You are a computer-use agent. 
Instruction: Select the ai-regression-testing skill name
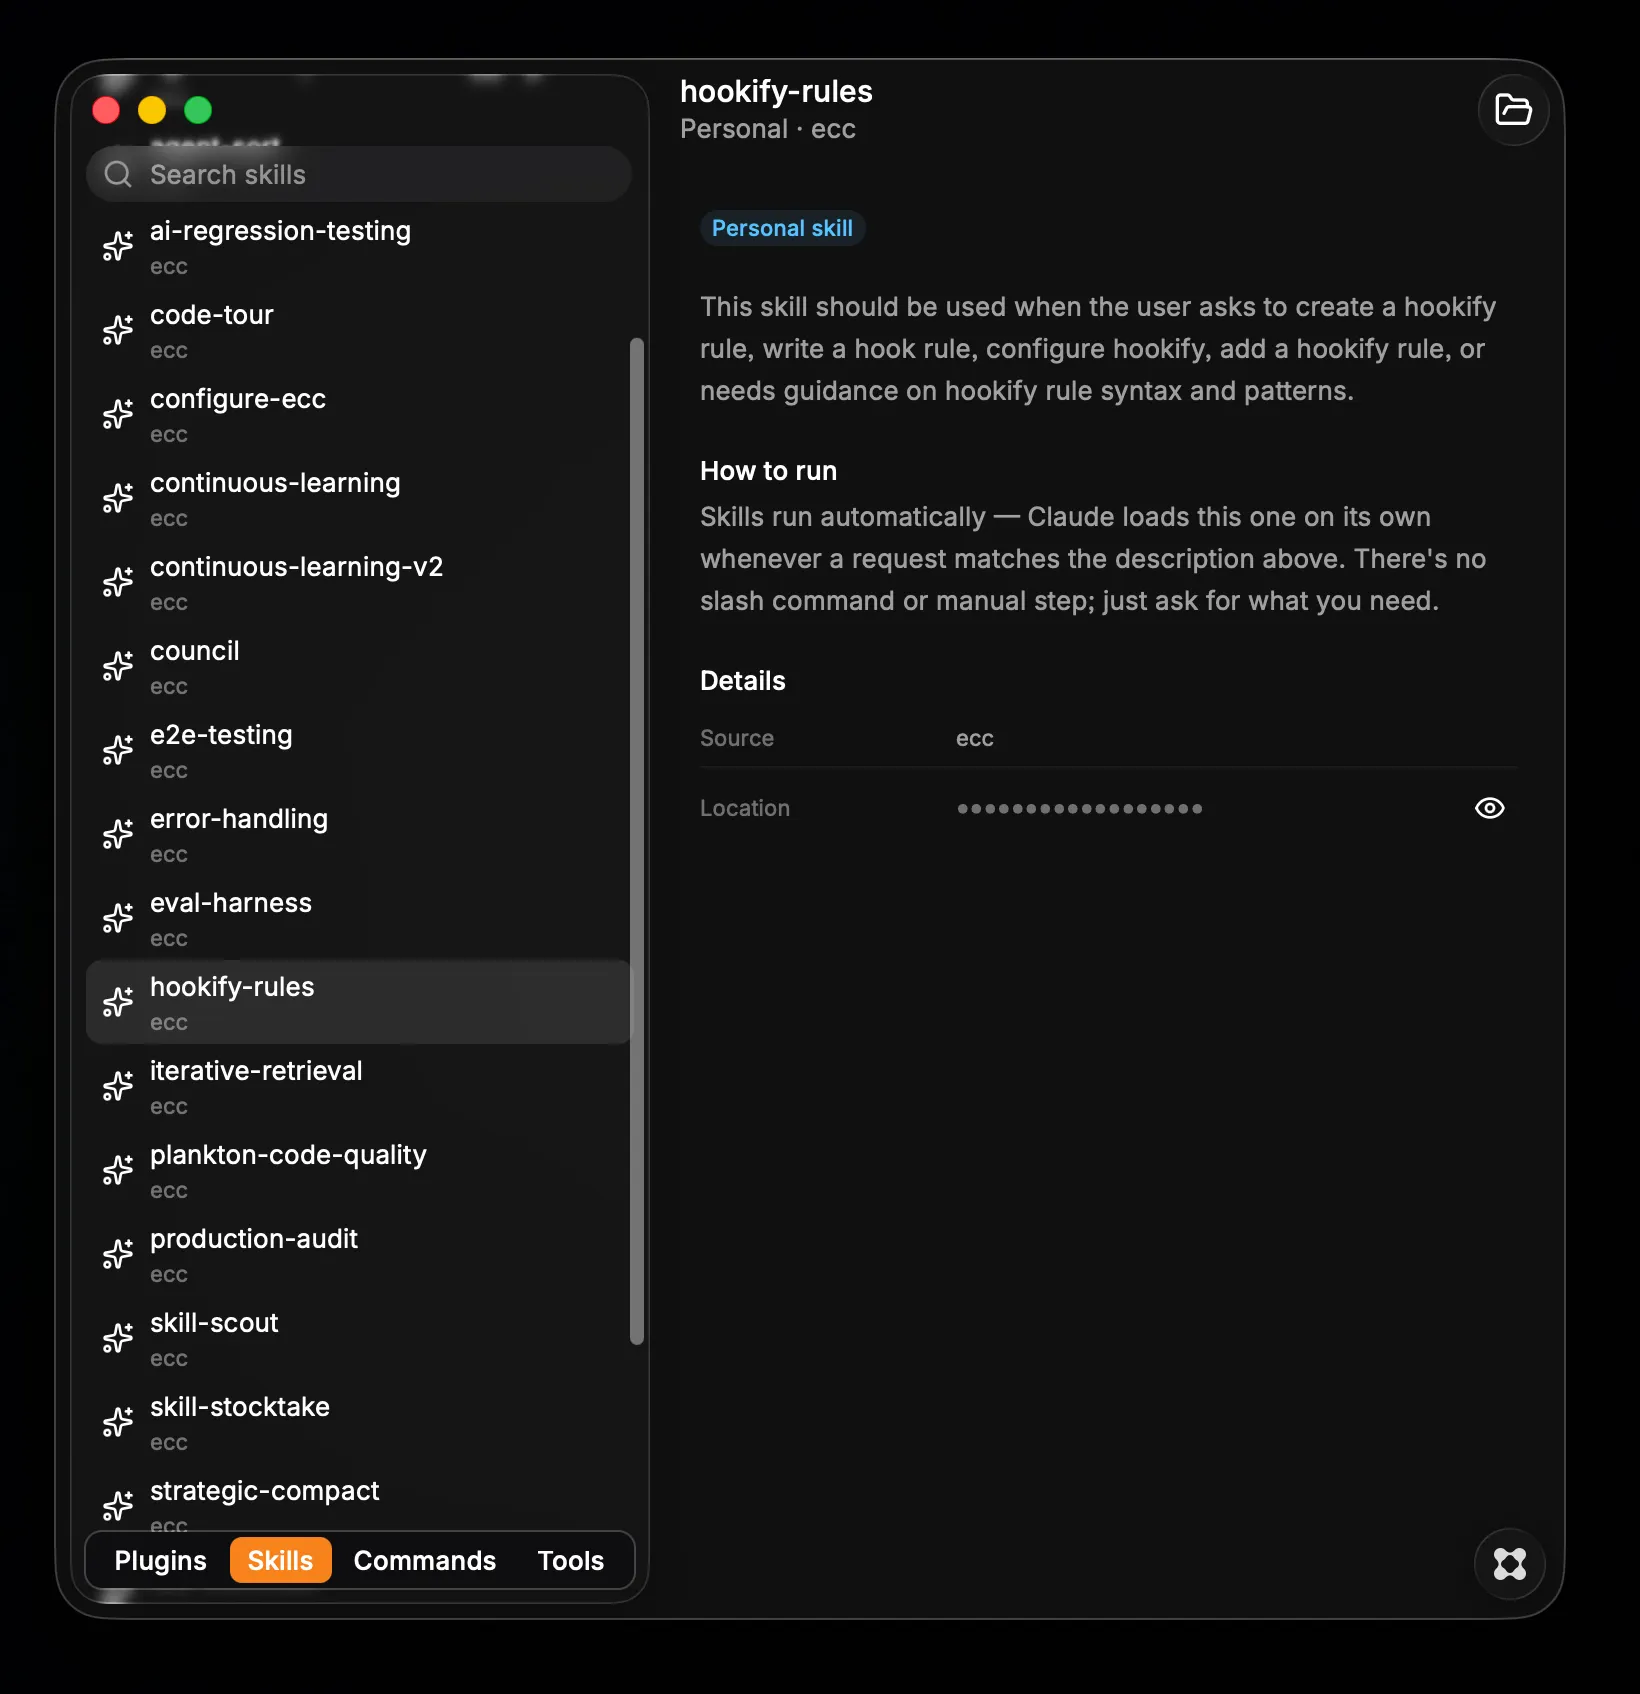point(280,231)
